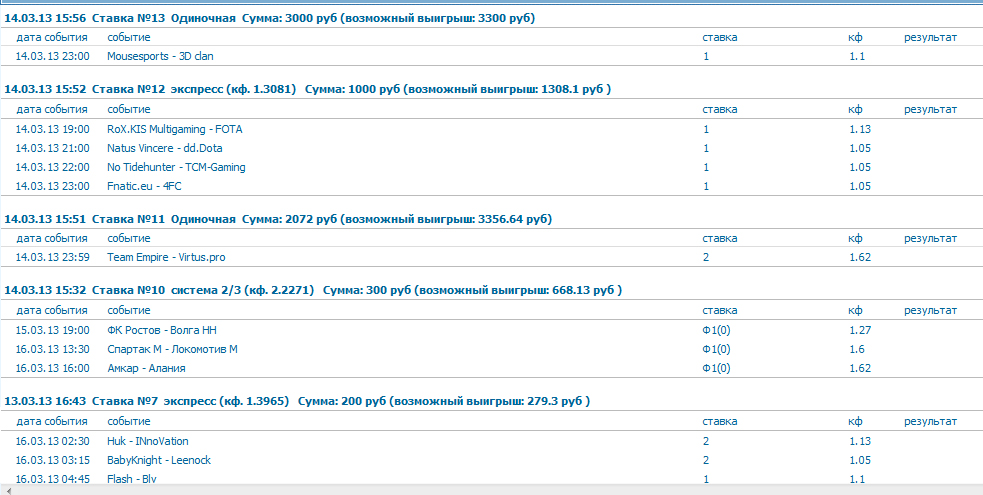Click the ставка column header under Ставка №10
The height and width of the screenshot is (495, 983).
pyautogui.click(x=720, y=310)
